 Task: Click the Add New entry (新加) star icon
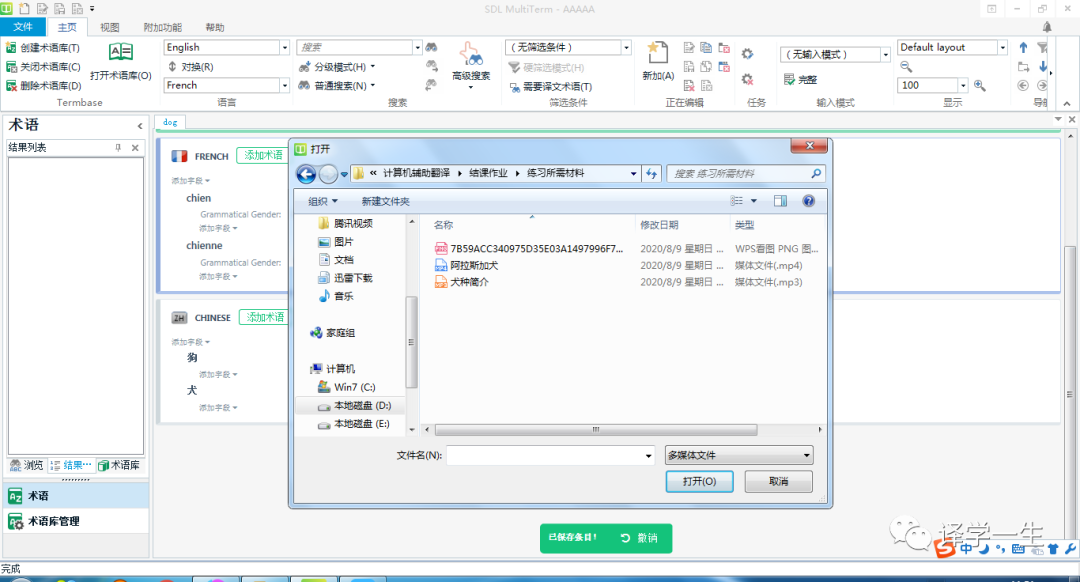tap(658, 52)
